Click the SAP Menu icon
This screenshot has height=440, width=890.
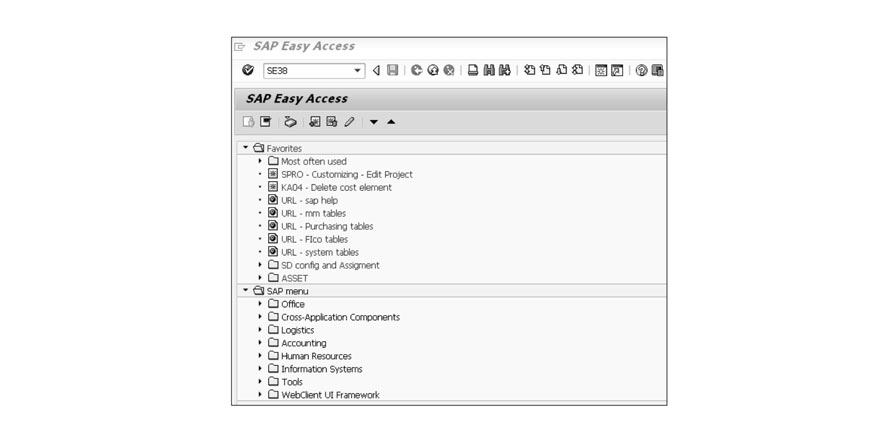(265, 121)
